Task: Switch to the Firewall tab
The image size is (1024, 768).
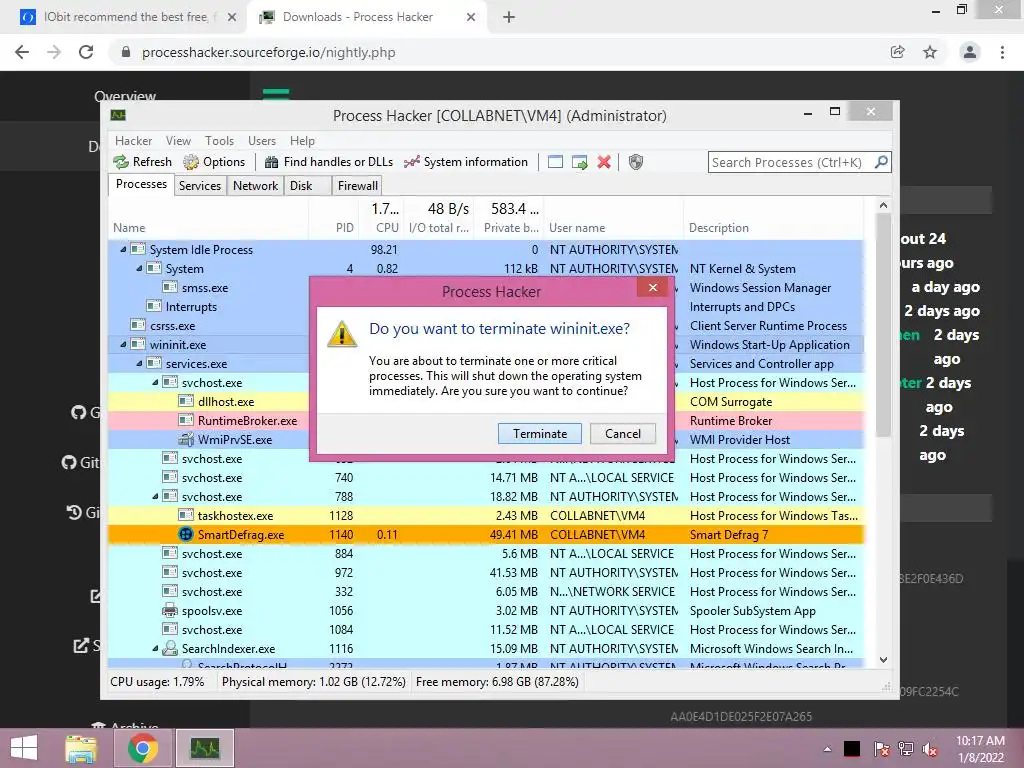Action: [357, 186]
